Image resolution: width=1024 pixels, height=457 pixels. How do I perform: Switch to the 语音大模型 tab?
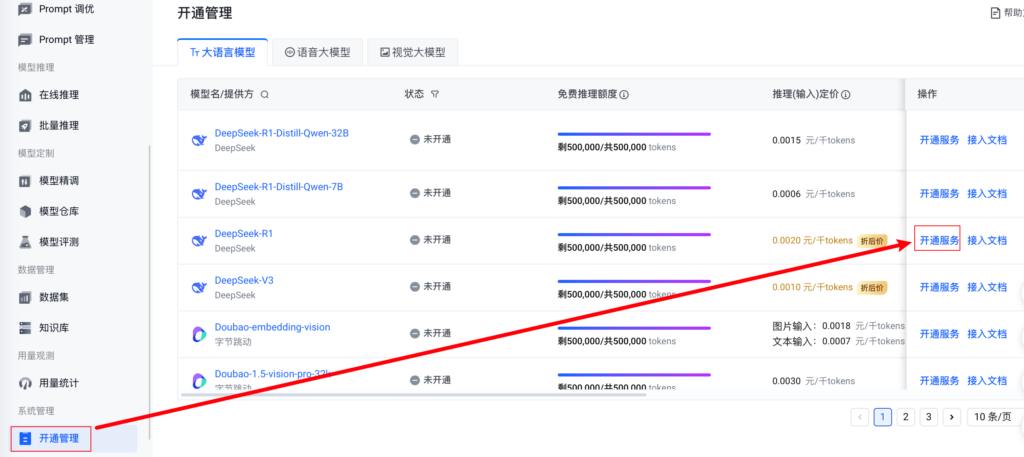point(317,52)
